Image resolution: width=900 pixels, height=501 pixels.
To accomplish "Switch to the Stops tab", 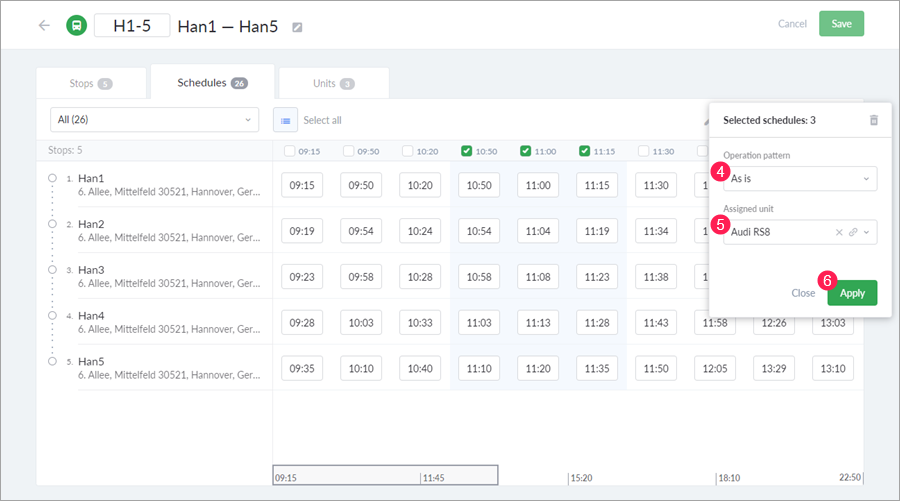I will (x=91, y=84).
